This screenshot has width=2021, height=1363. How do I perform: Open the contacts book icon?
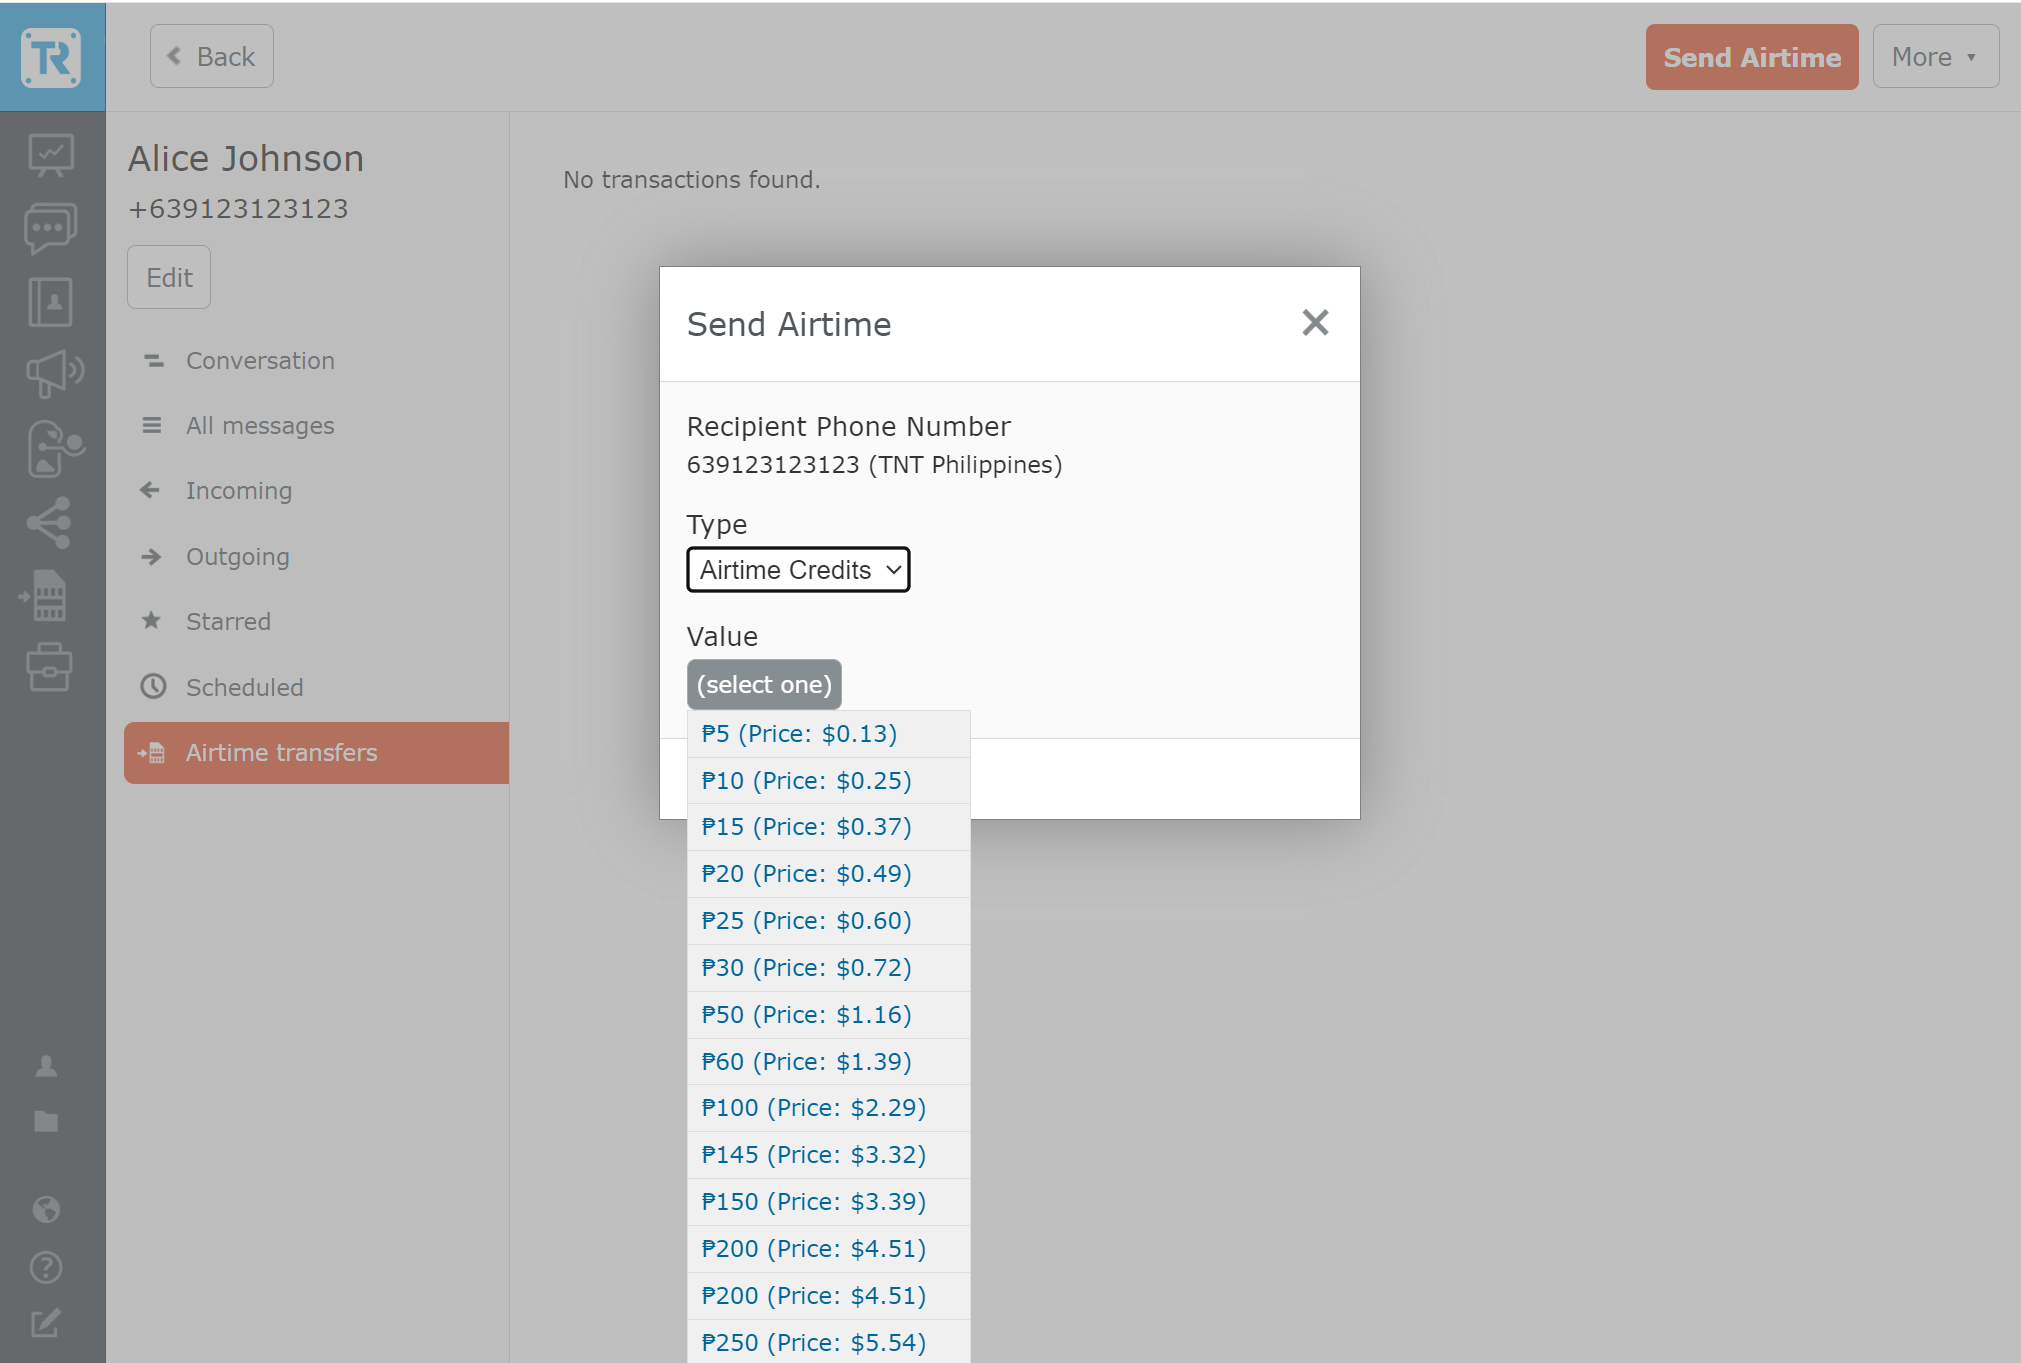(50, 302)
